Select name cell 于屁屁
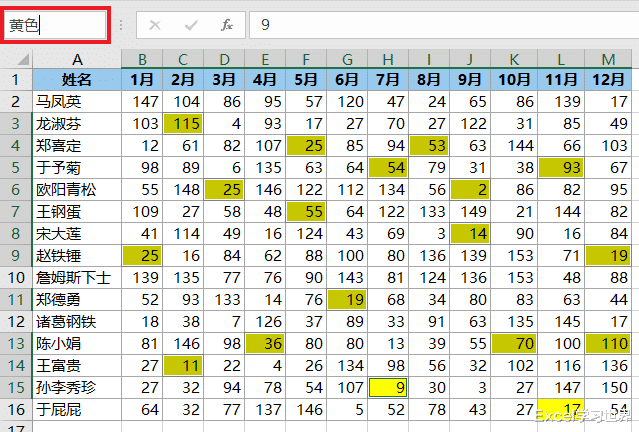 coord(77,410)
